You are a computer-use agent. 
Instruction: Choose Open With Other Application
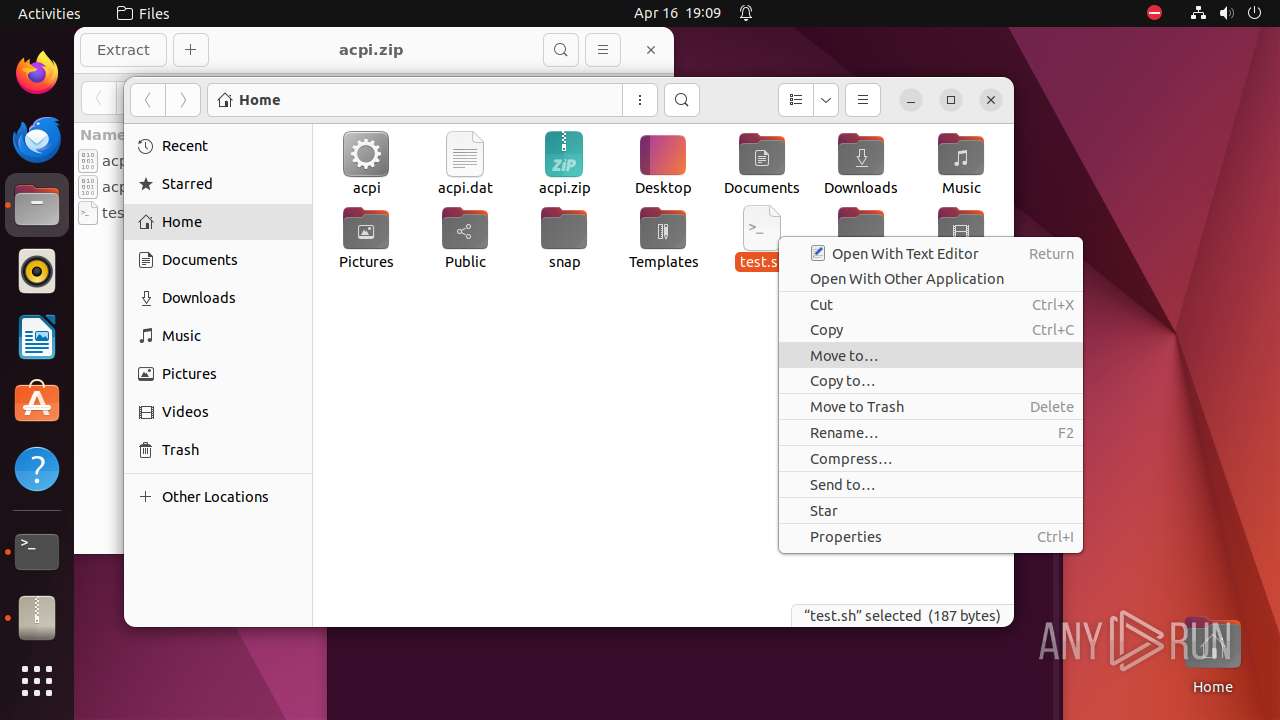click(x=930, y=279)
